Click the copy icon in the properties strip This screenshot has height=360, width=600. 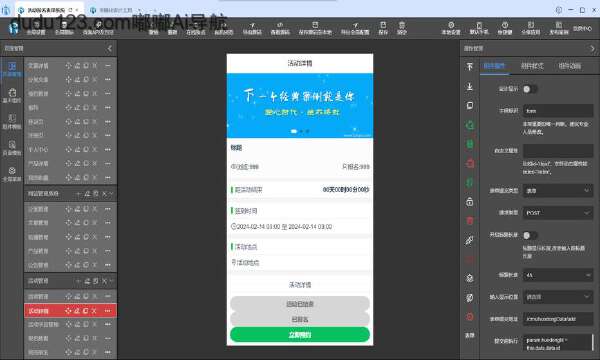470,105
